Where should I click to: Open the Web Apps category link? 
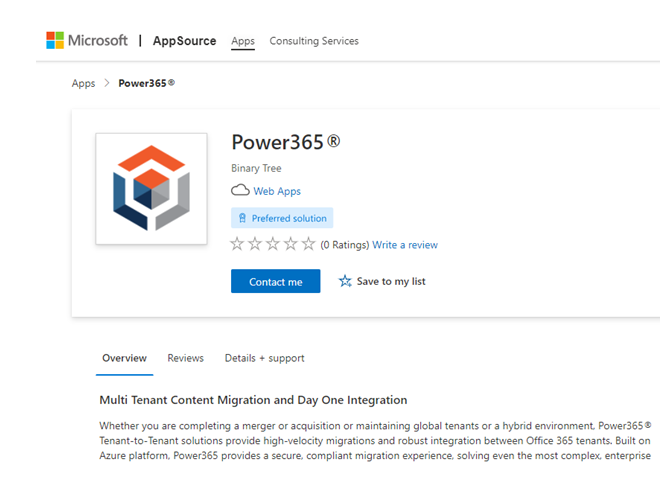(277, 191)
